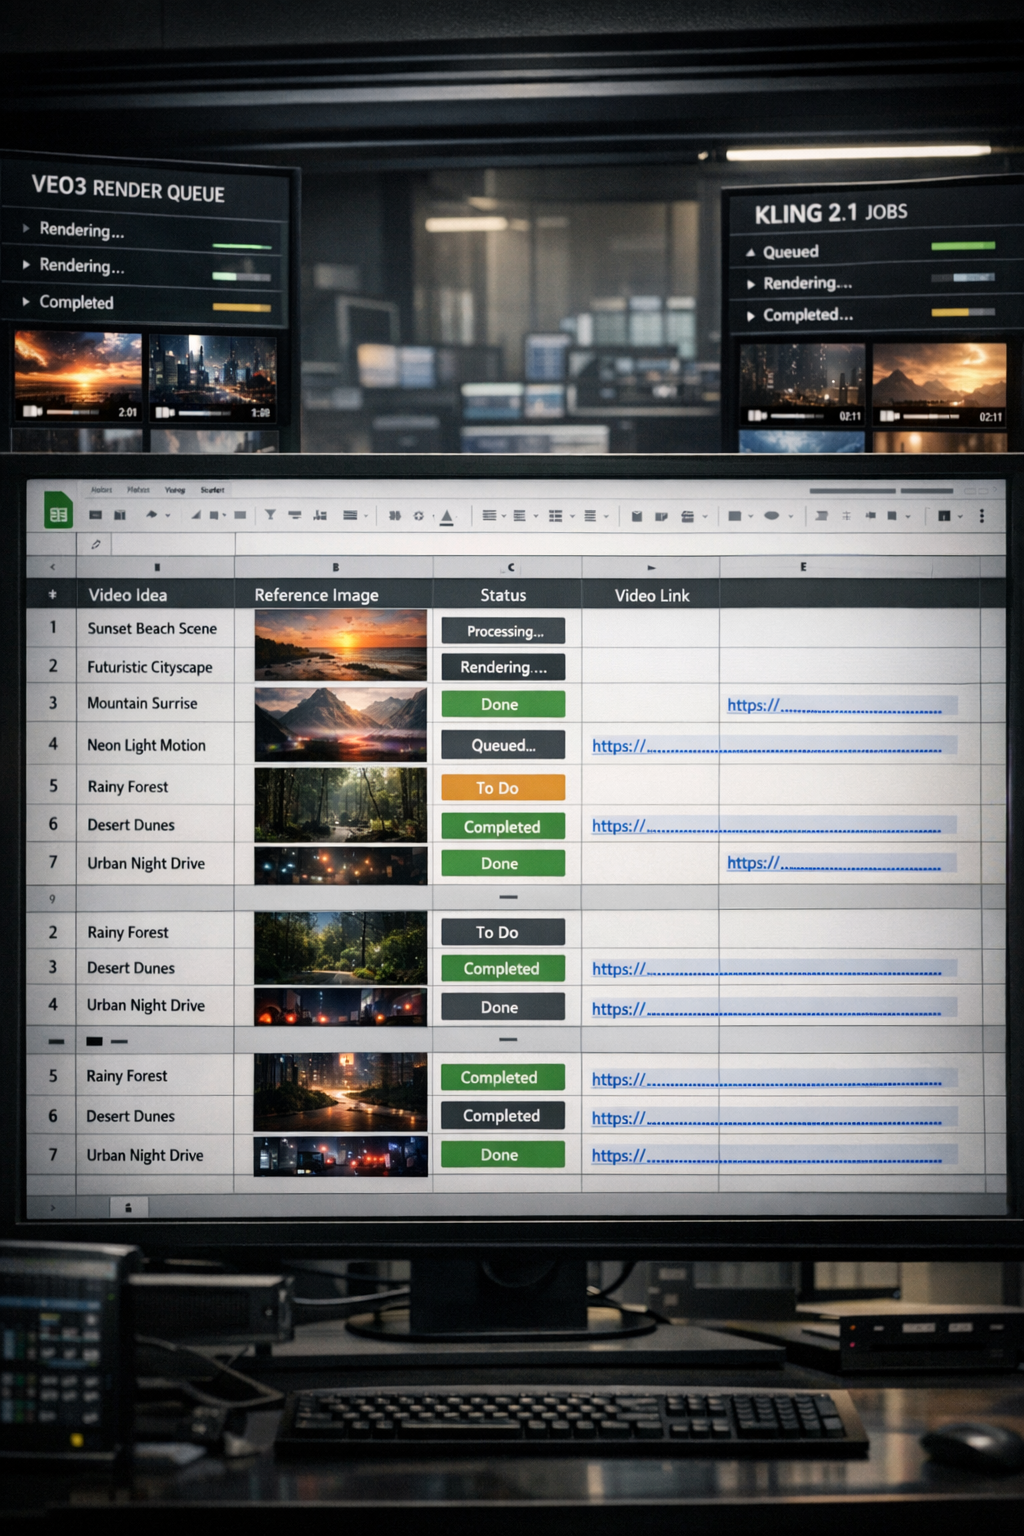This screenshot has width=1024, height=1536.
Task: Click the Processing... status for Sunset Beach Scene
Action: (x=503, y=631)
